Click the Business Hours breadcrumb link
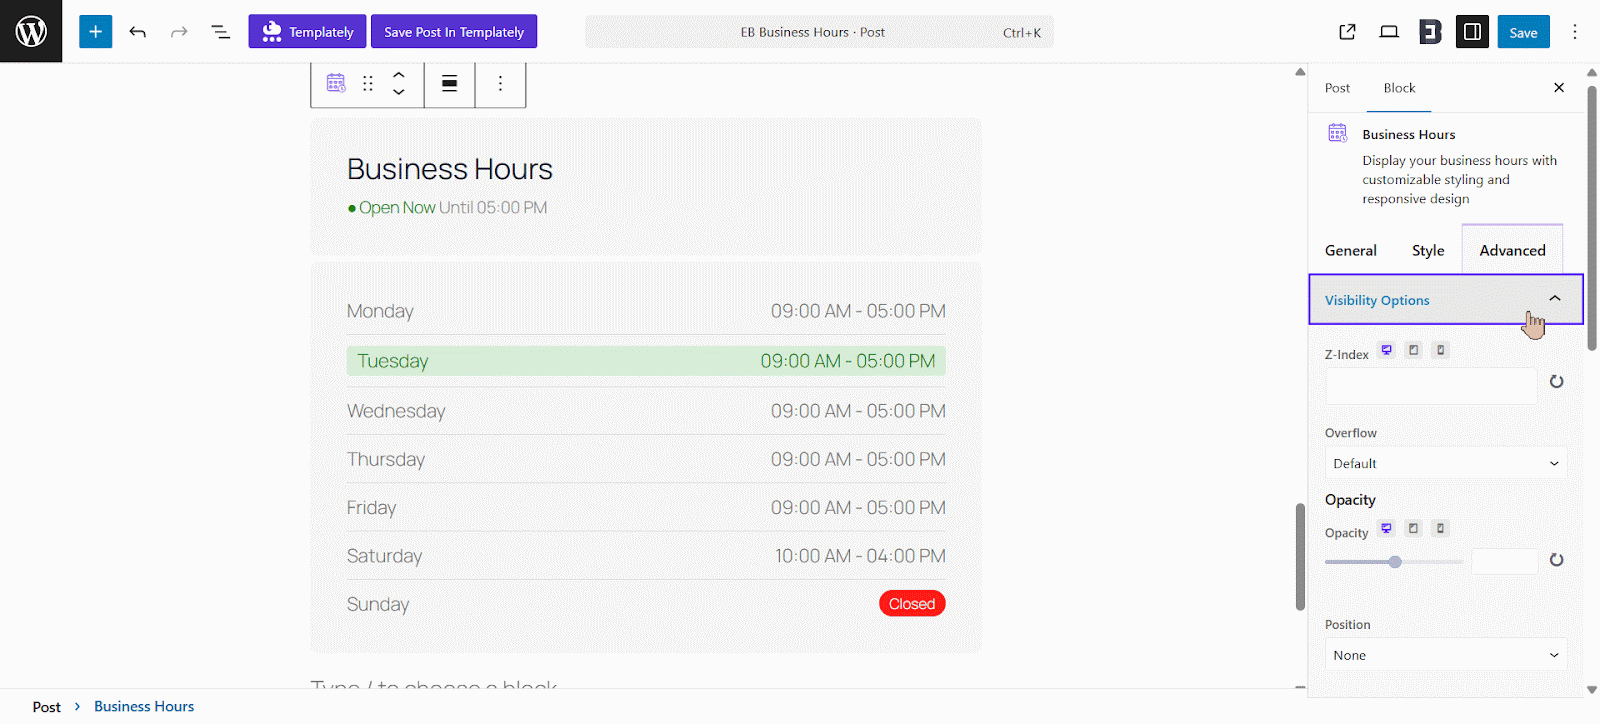 pos(144,706)
